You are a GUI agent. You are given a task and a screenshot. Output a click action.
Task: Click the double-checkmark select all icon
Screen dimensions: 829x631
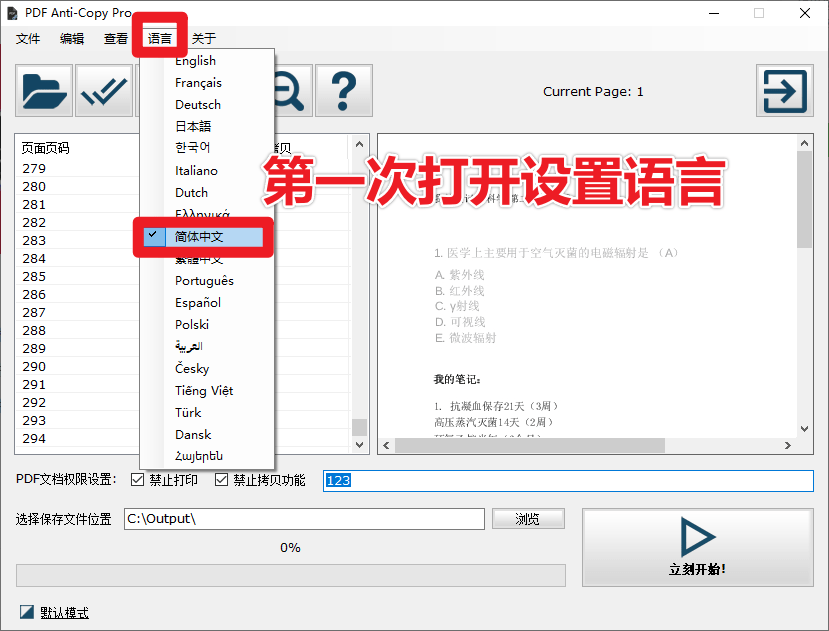coord(104,92)
